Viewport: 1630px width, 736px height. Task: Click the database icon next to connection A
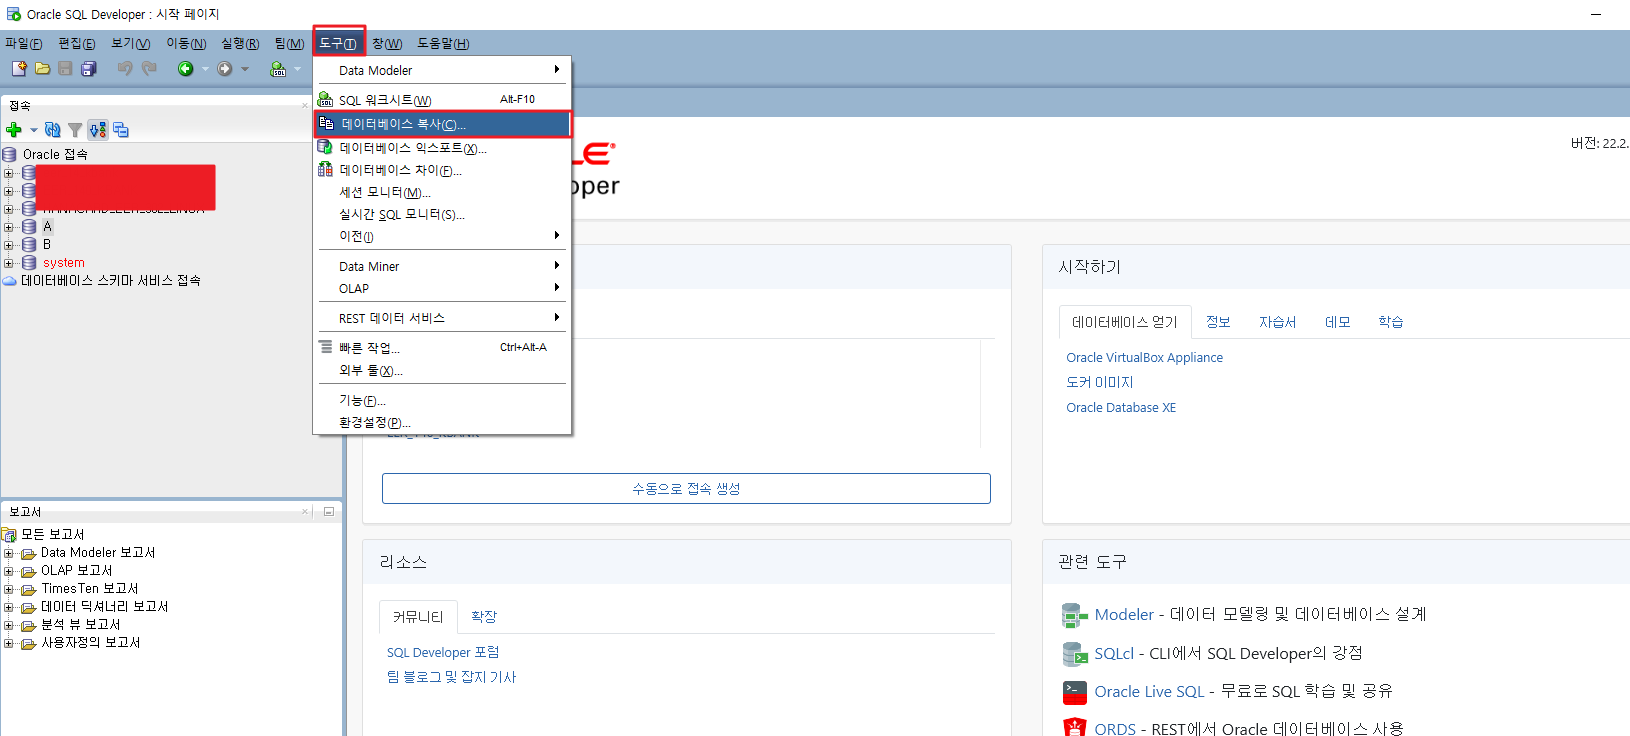pos(29,226)
